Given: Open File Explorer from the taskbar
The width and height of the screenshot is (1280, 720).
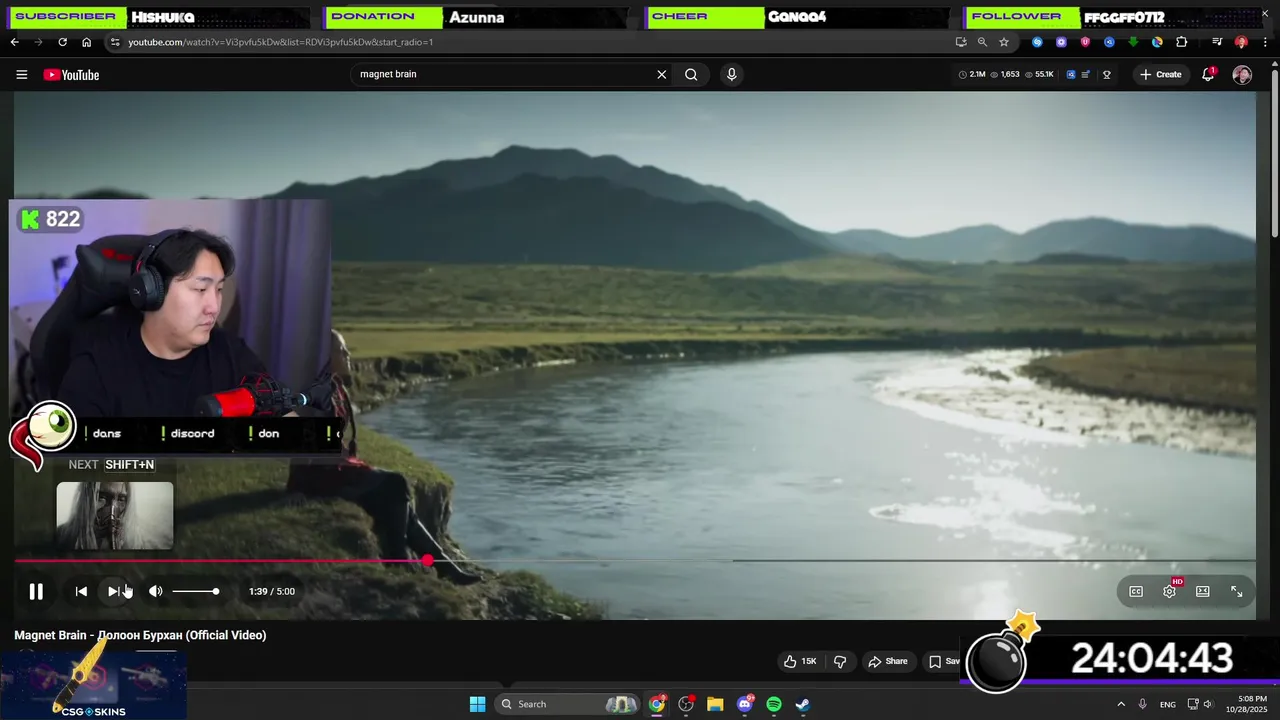Looking at the screenshot, I should [715, 704].
